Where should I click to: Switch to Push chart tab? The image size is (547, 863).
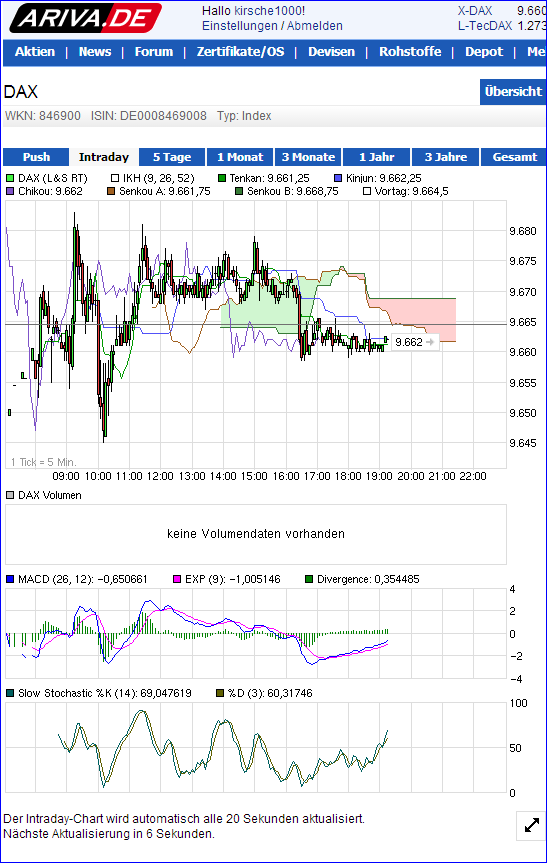[36, 157]
